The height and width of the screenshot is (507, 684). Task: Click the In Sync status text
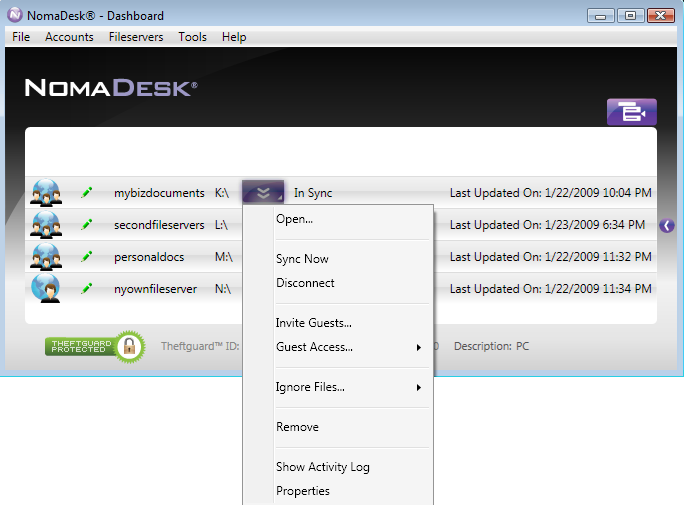(313, 193)
